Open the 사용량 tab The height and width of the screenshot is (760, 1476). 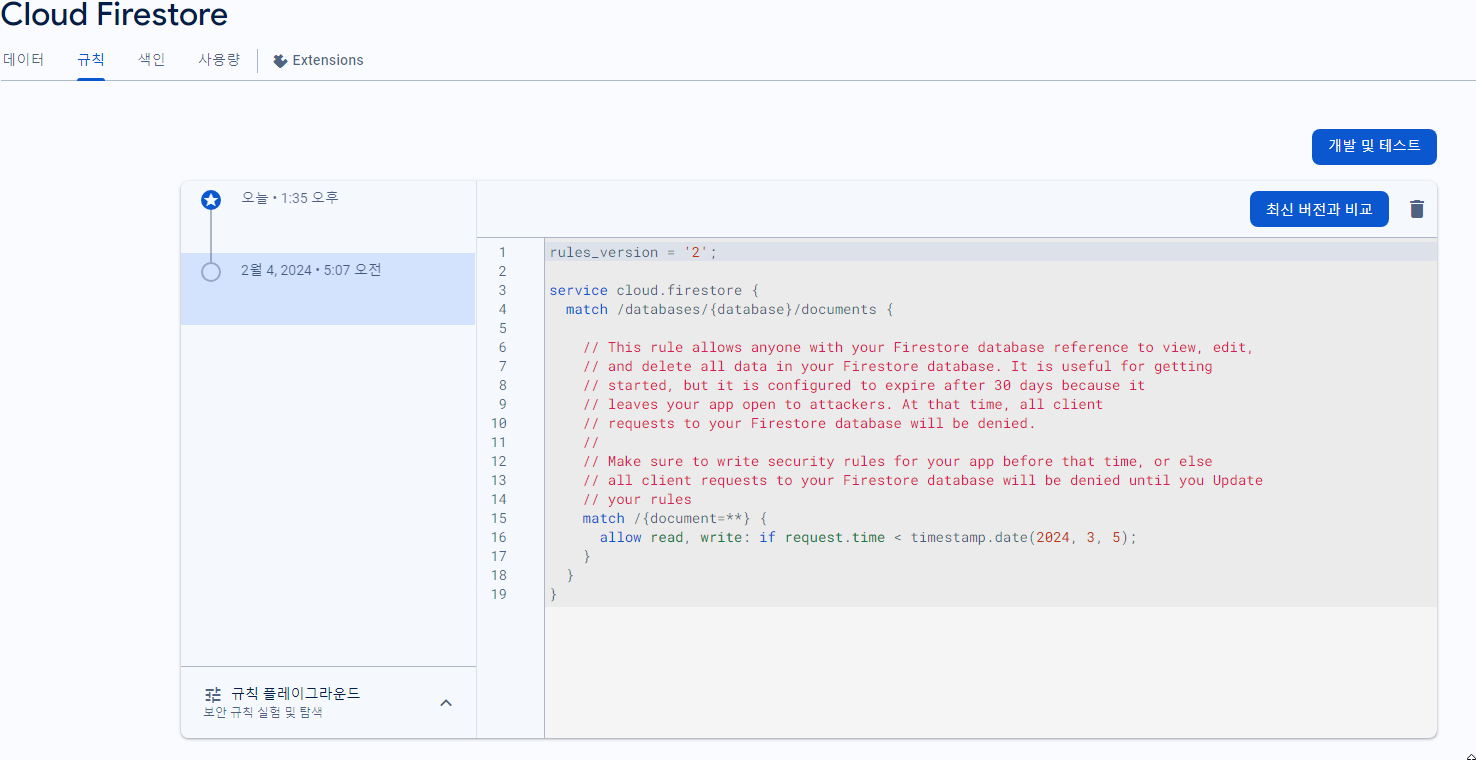[x=219, y=60]
